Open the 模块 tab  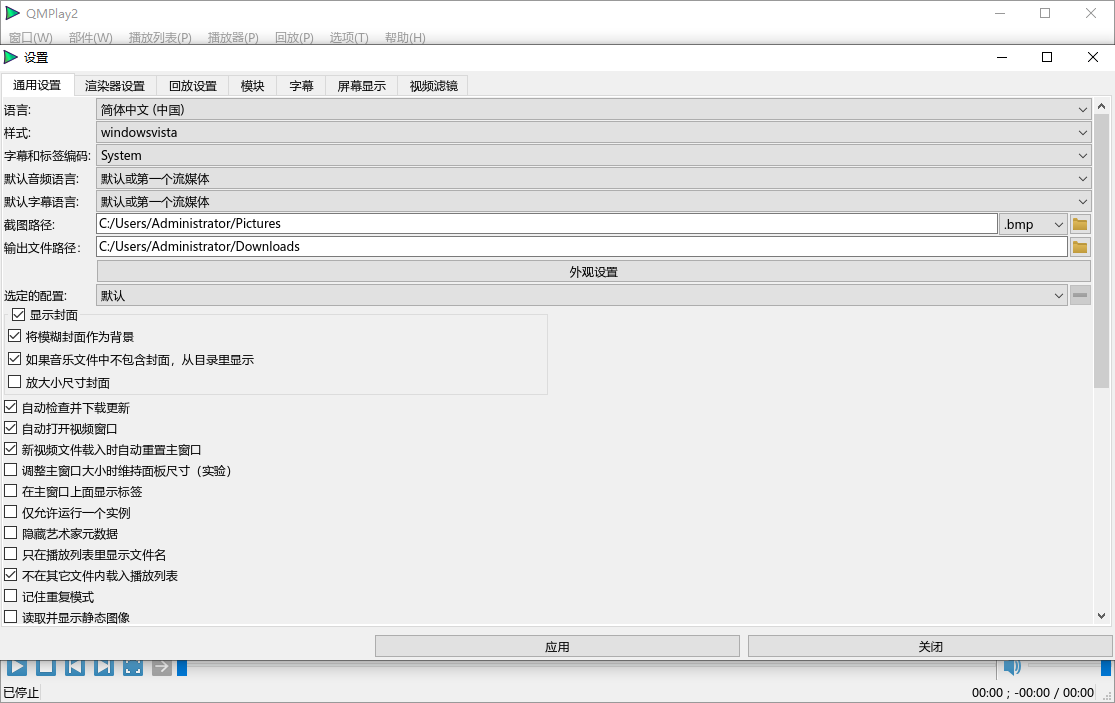point(252,86)
